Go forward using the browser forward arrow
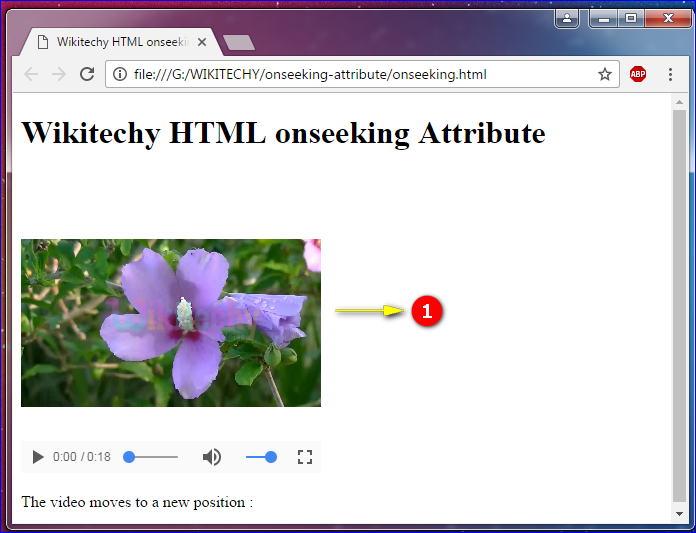This screenshot has width=696, height=533. [x=59, y=74]
